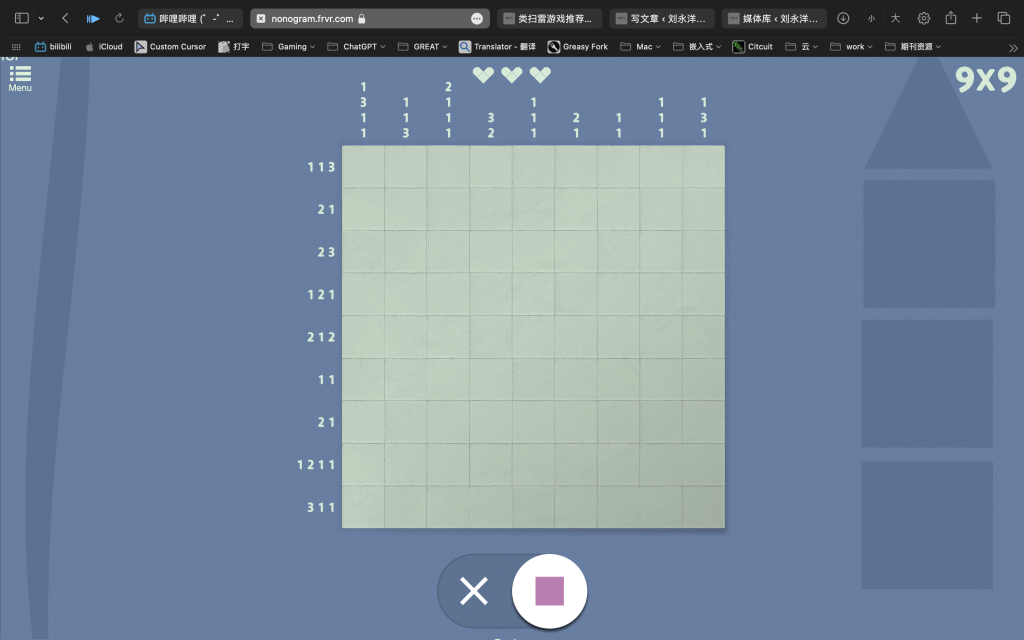This screenshot has height=640, width=1024.
Task: Show the tab overview
Action: click(x=1004, y=18)
